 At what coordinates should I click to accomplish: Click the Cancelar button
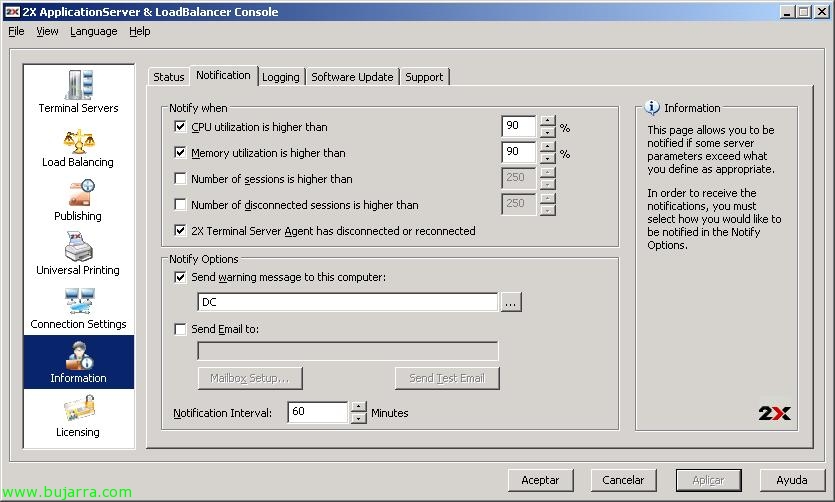[623, 480]
